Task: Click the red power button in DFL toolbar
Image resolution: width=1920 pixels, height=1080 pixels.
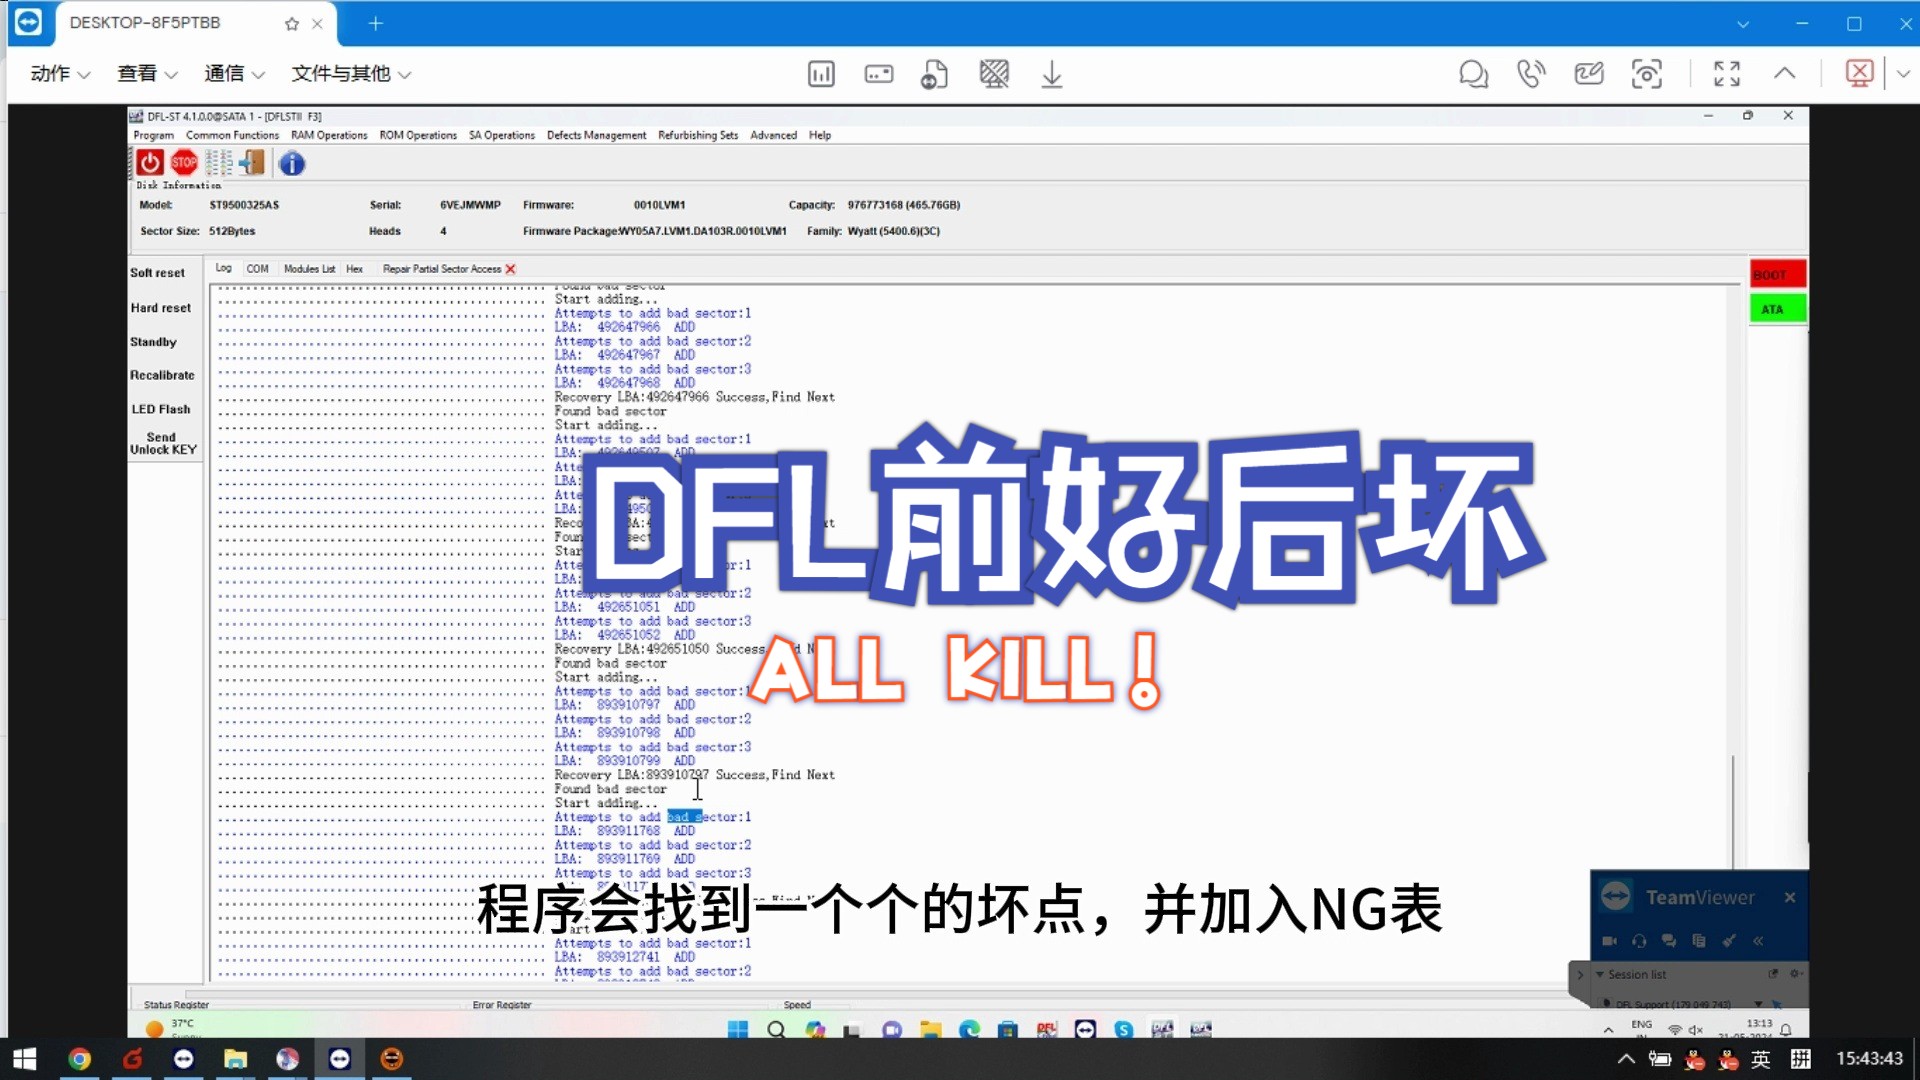Action: [x=150, y=162]
